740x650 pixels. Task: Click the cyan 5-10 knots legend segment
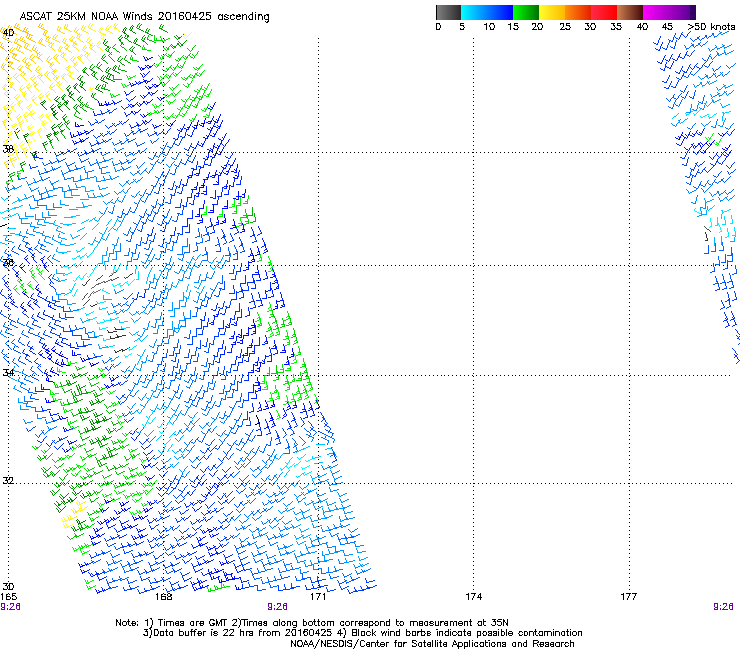click(474, 12)
